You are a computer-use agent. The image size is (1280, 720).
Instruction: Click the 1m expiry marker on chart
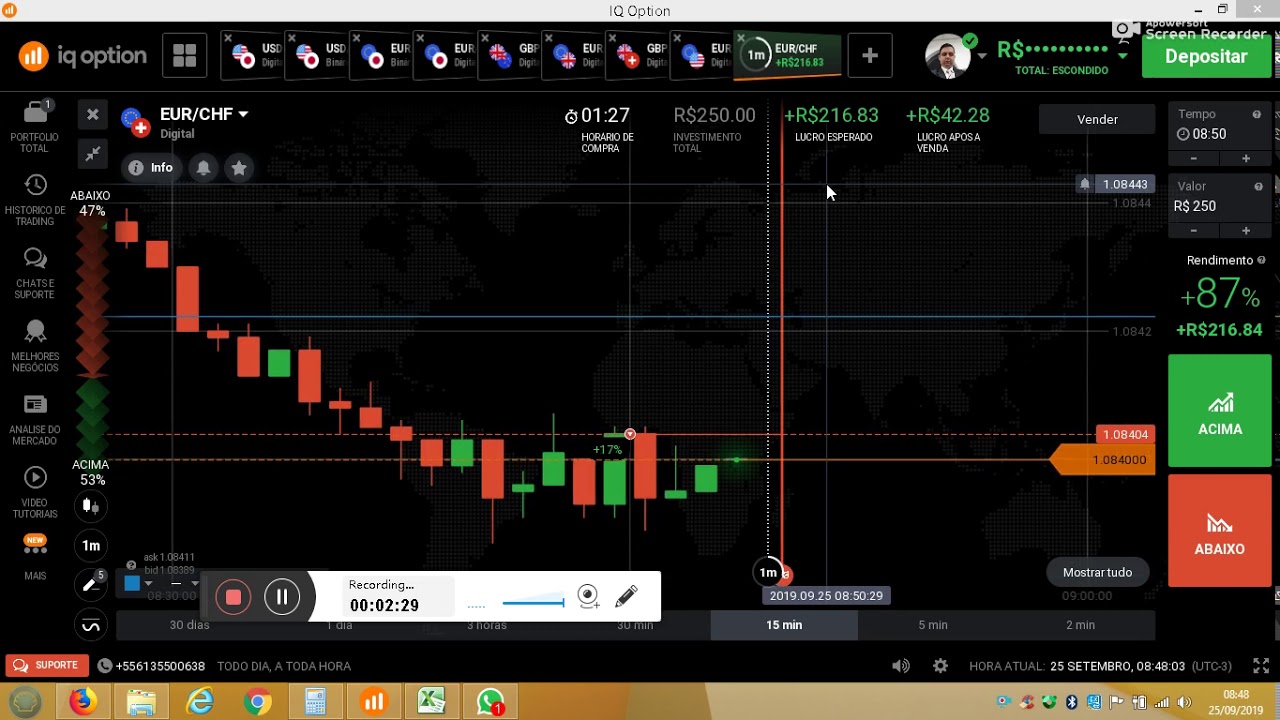point(768,572)
